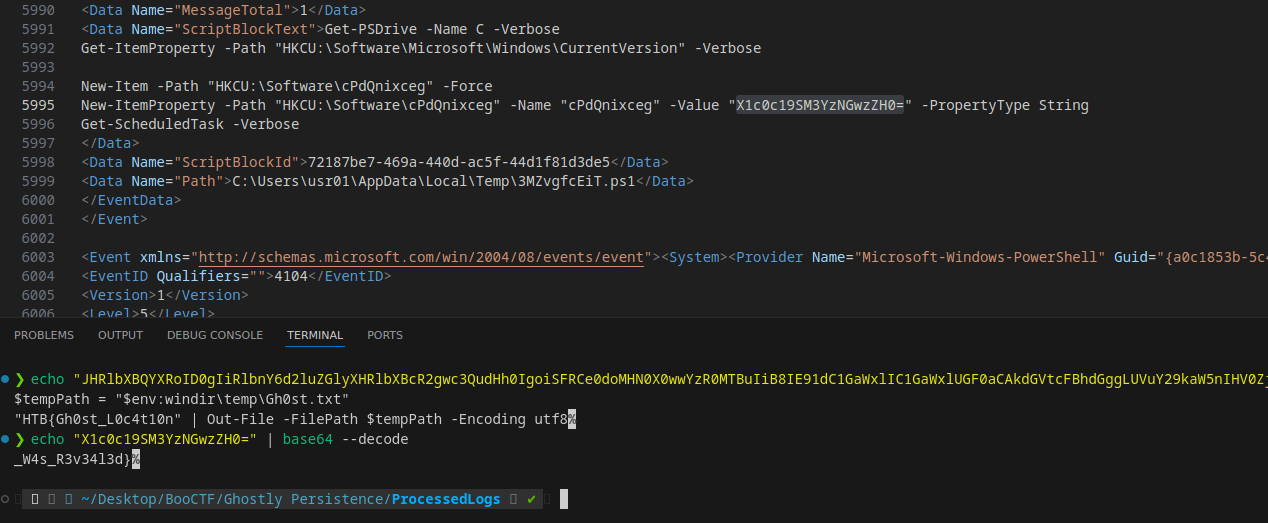Image resolution: width=1268 pixels, height=523 pixels.
Task: Click the green checkmark in the shell prompt
Action: (532, 499)
